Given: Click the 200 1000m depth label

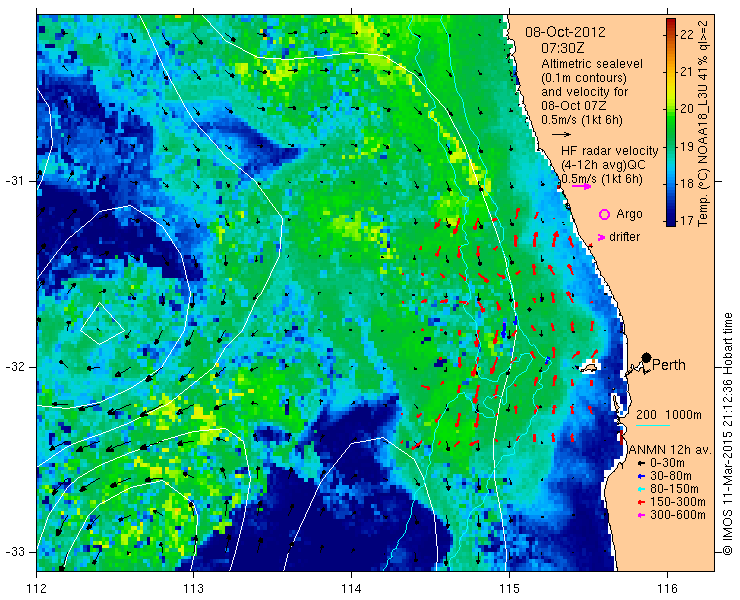Looking at the screenshot, I should click(x=669, y=415).
